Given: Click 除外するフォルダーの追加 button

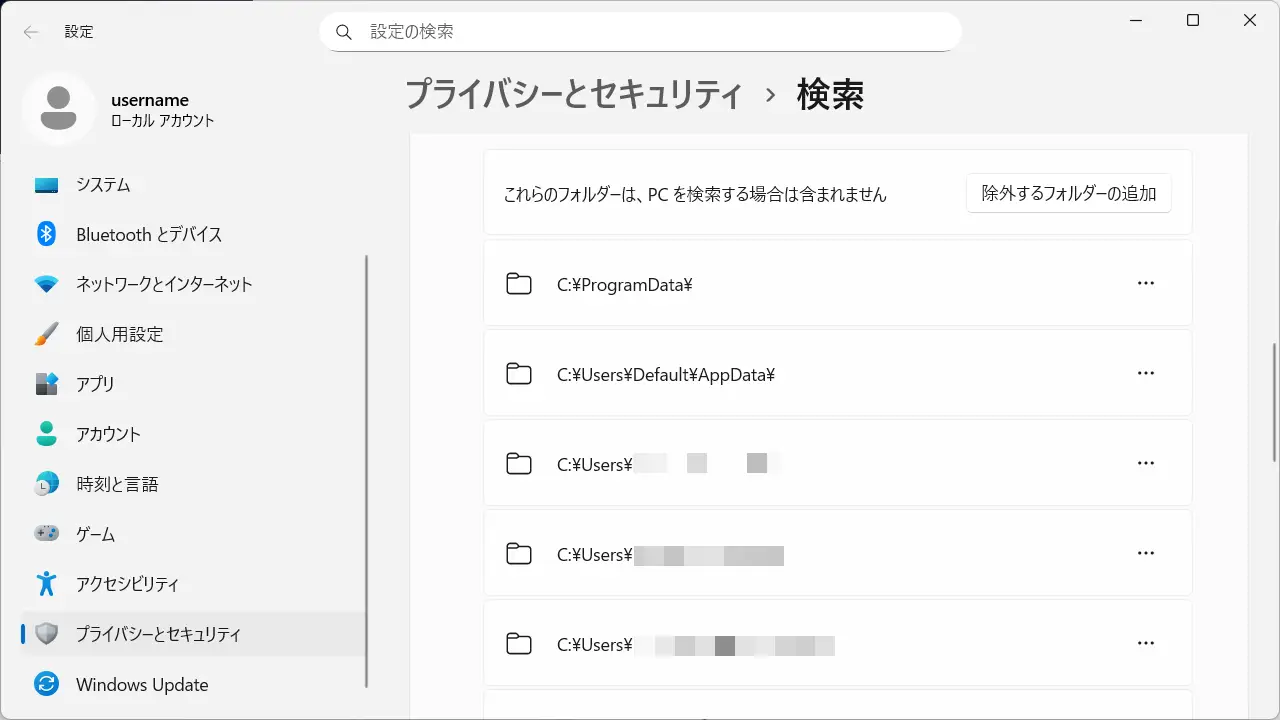Looking at the screenshot, I should point(1068,193).
